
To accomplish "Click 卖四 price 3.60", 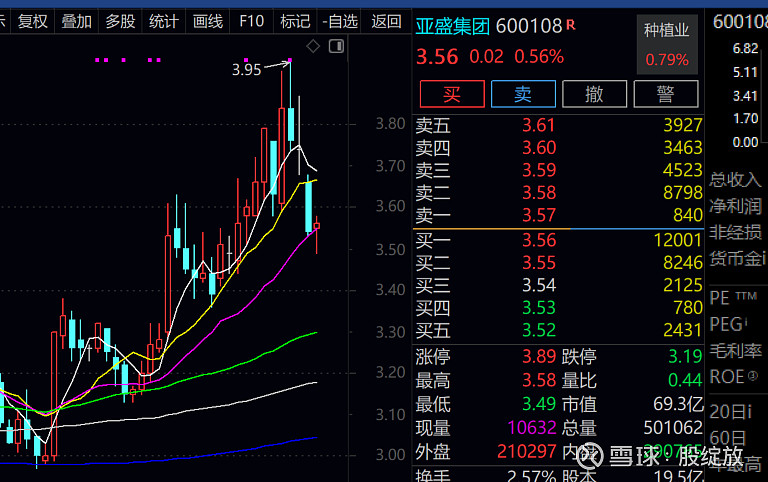I will click(539, 148).
